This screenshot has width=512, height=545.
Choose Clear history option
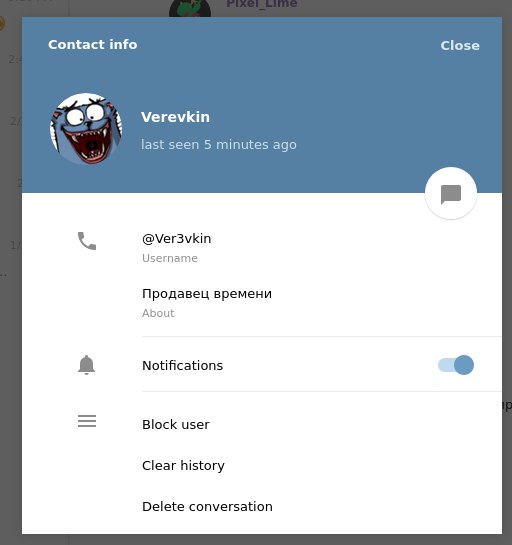[x=183, y=465]
